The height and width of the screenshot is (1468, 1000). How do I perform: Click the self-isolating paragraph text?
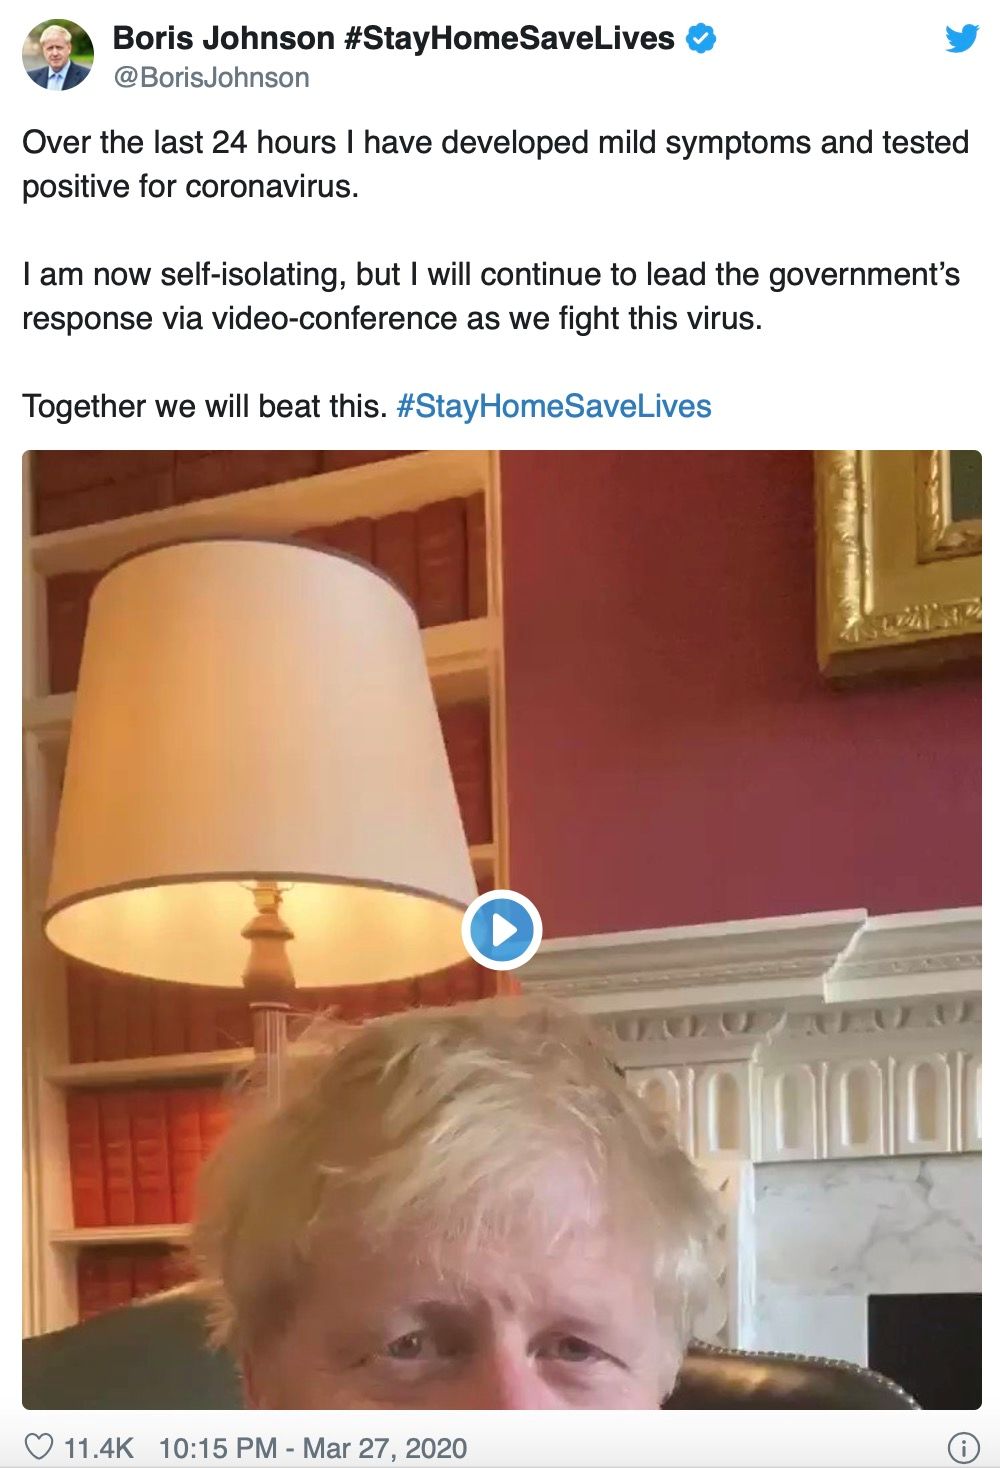[491, 296]
